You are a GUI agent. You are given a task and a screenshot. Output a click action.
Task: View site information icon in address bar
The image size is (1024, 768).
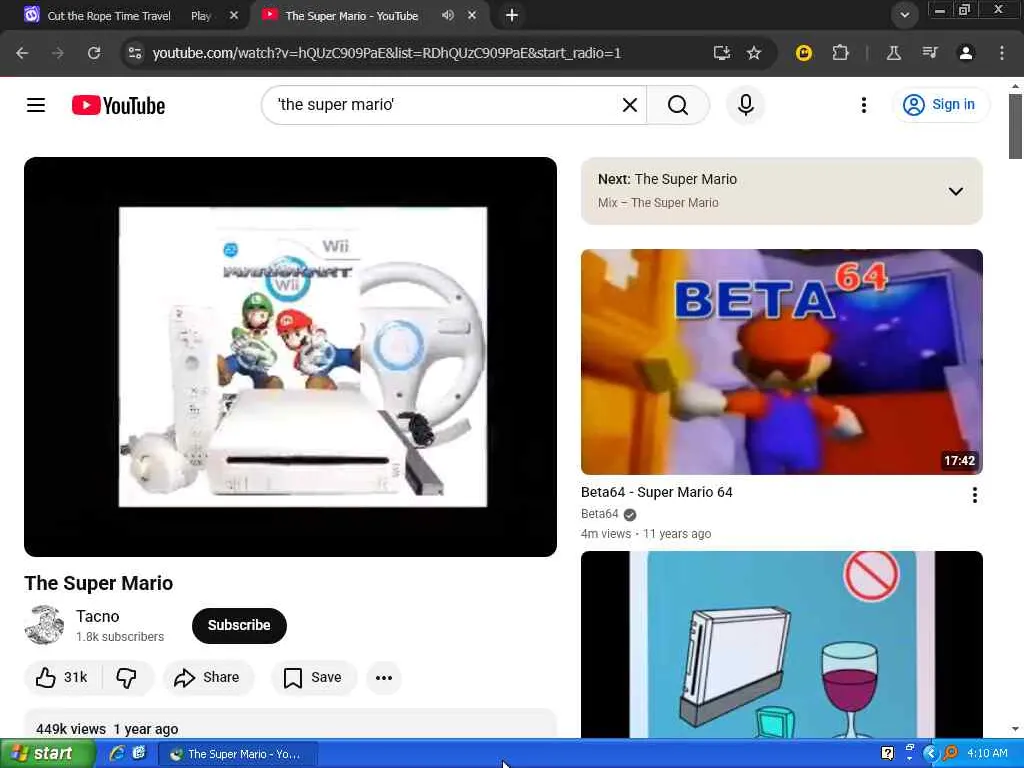coord(135,53)
